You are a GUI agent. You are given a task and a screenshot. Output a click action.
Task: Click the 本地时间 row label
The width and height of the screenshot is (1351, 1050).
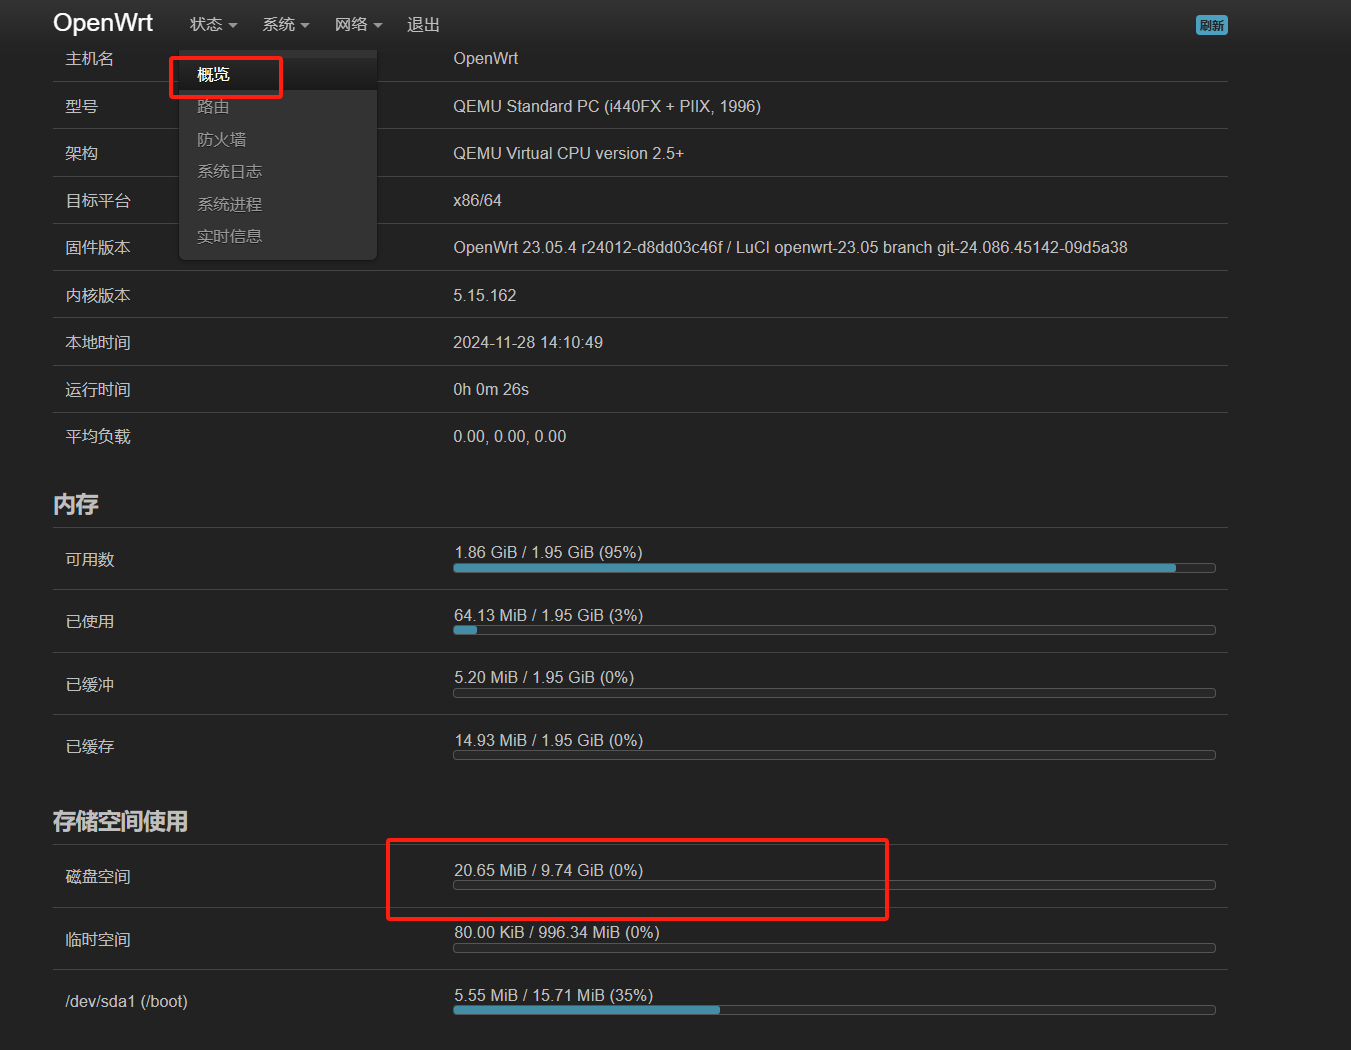[98, 342]
